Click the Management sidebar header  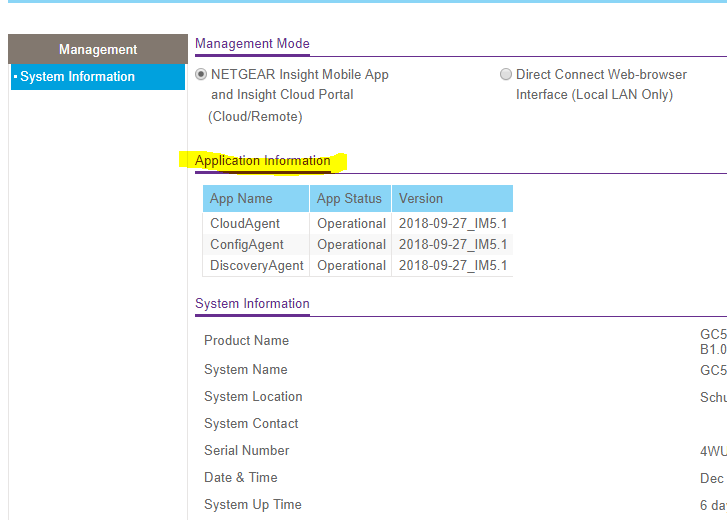pyautogui.click(x=98, y=49)
